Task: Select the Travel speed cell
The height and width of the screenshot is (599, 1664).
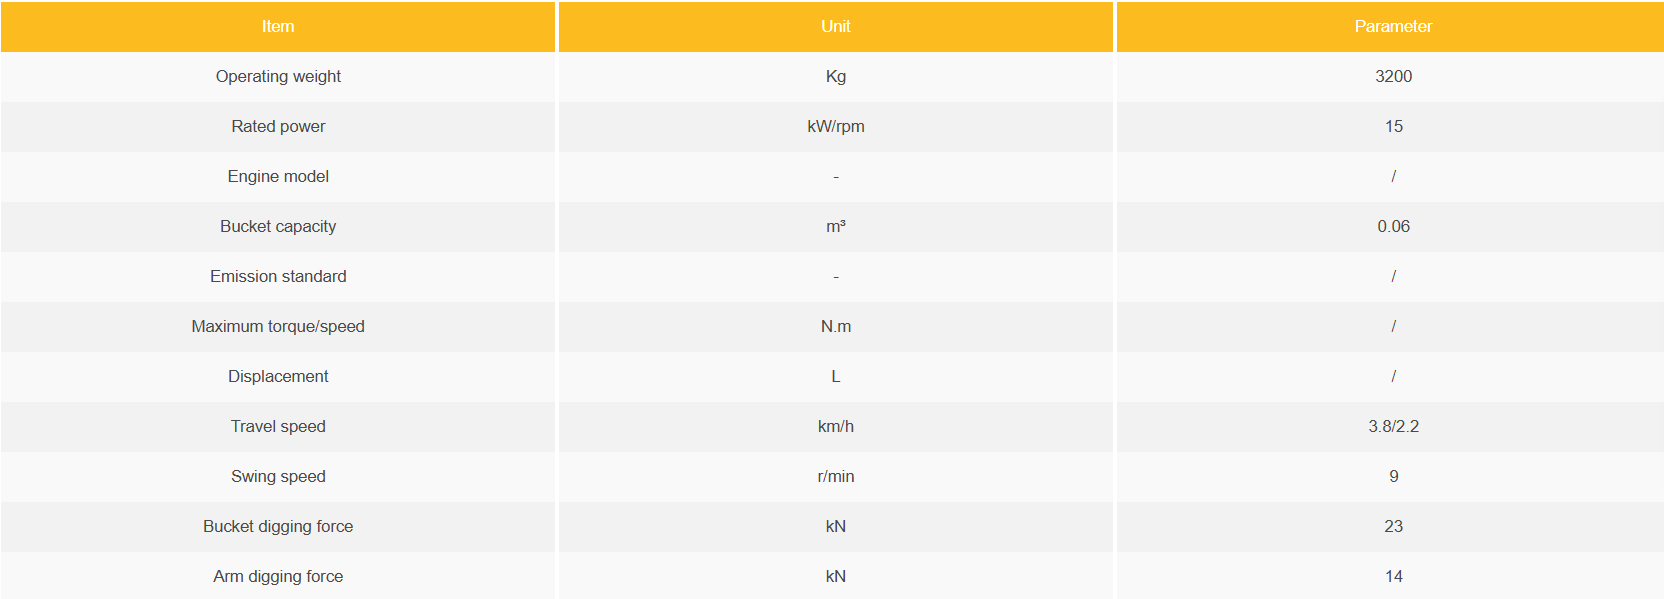Action: 278,427
